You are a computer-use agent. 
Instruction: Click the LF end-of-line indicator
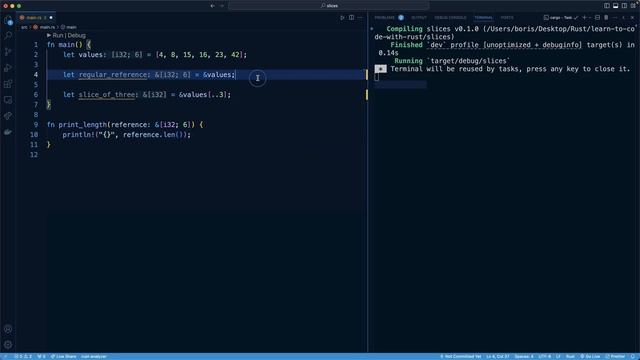pyautogui.click(x=558, y=356)
